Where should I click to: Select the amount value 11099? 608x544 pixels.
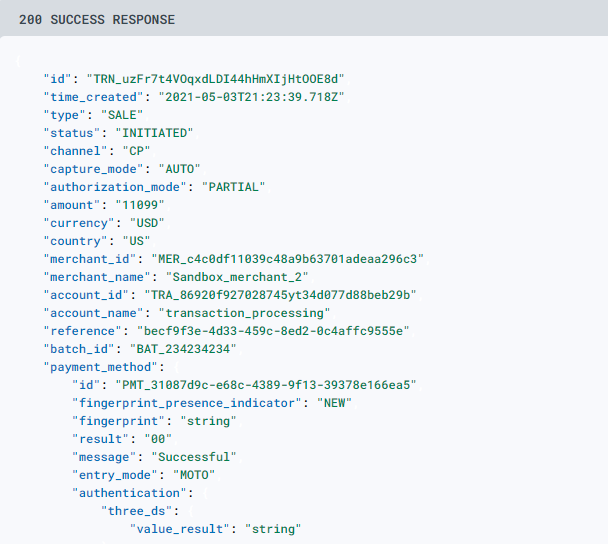click(140, 205)
